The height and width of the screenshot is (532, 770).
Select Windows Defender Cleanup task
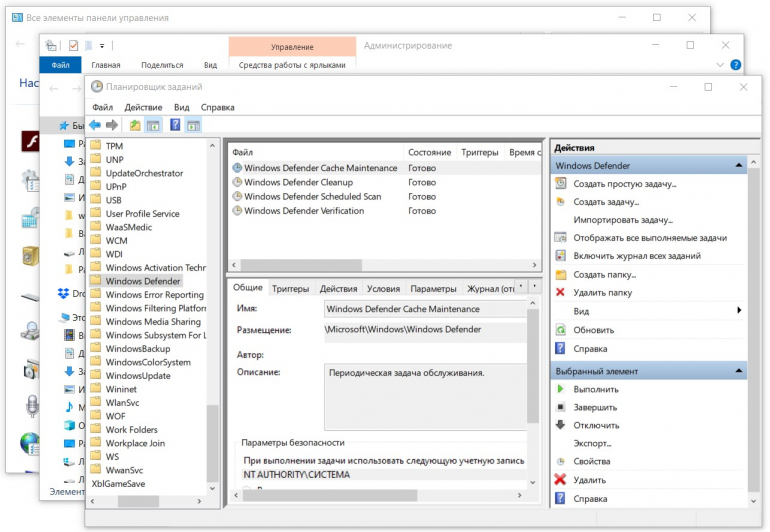tap(299, 182)
